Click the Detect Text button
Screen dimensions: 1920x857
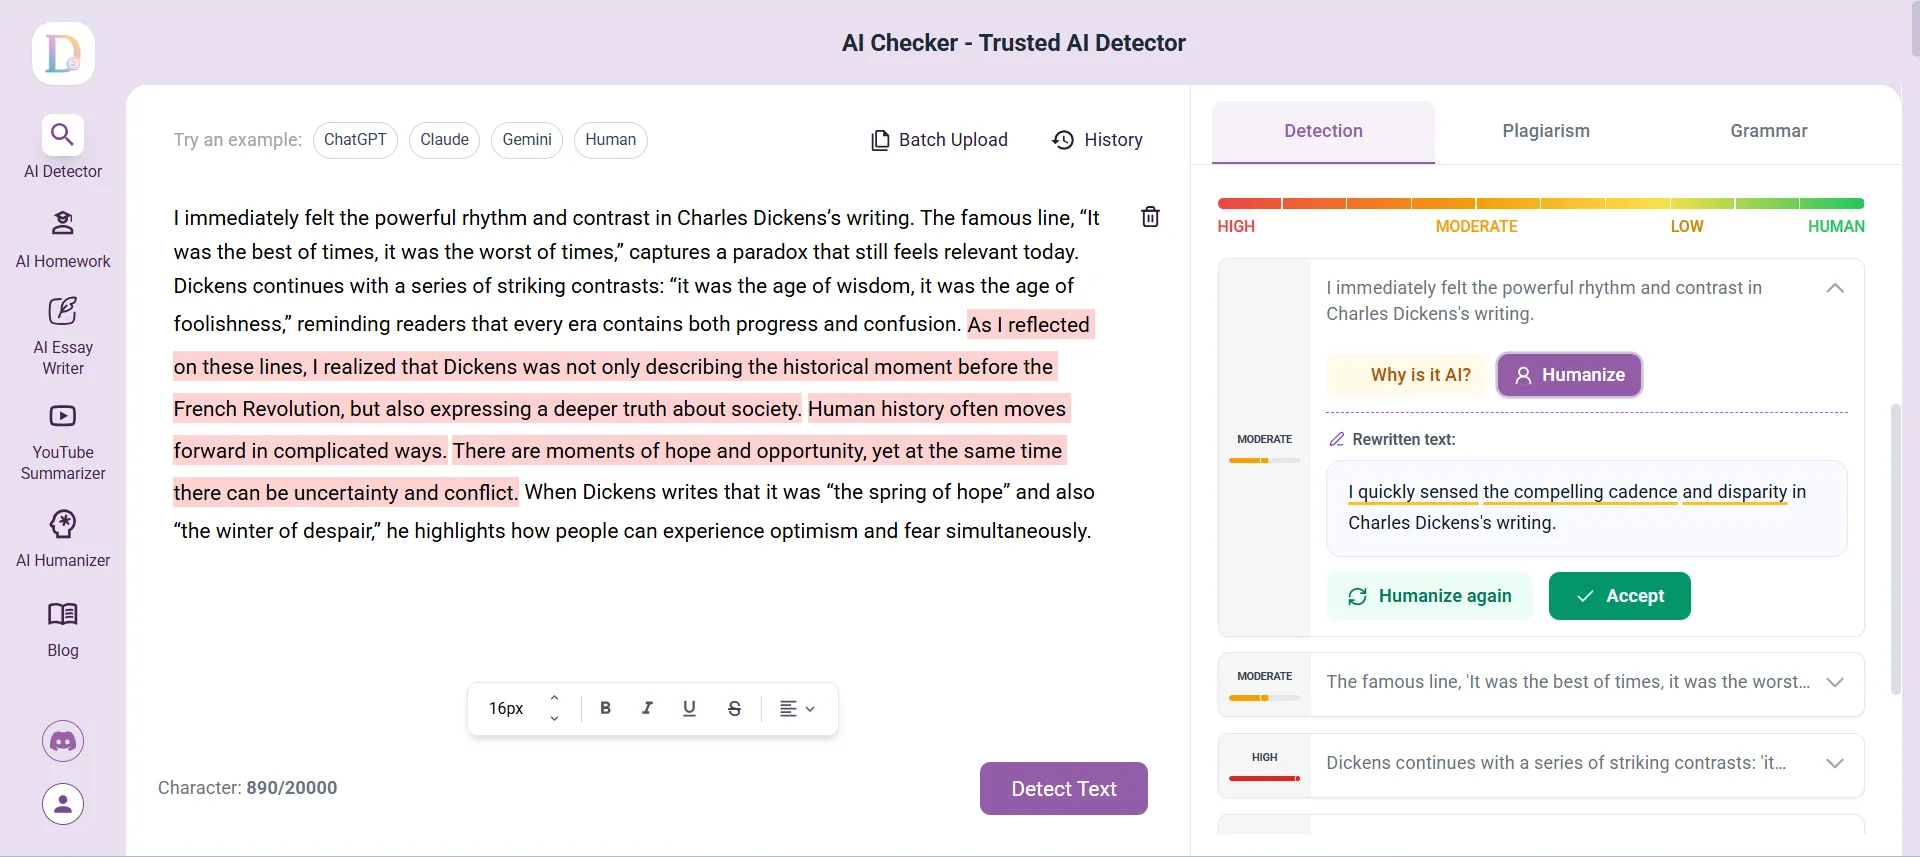(x=1063, y=789)
